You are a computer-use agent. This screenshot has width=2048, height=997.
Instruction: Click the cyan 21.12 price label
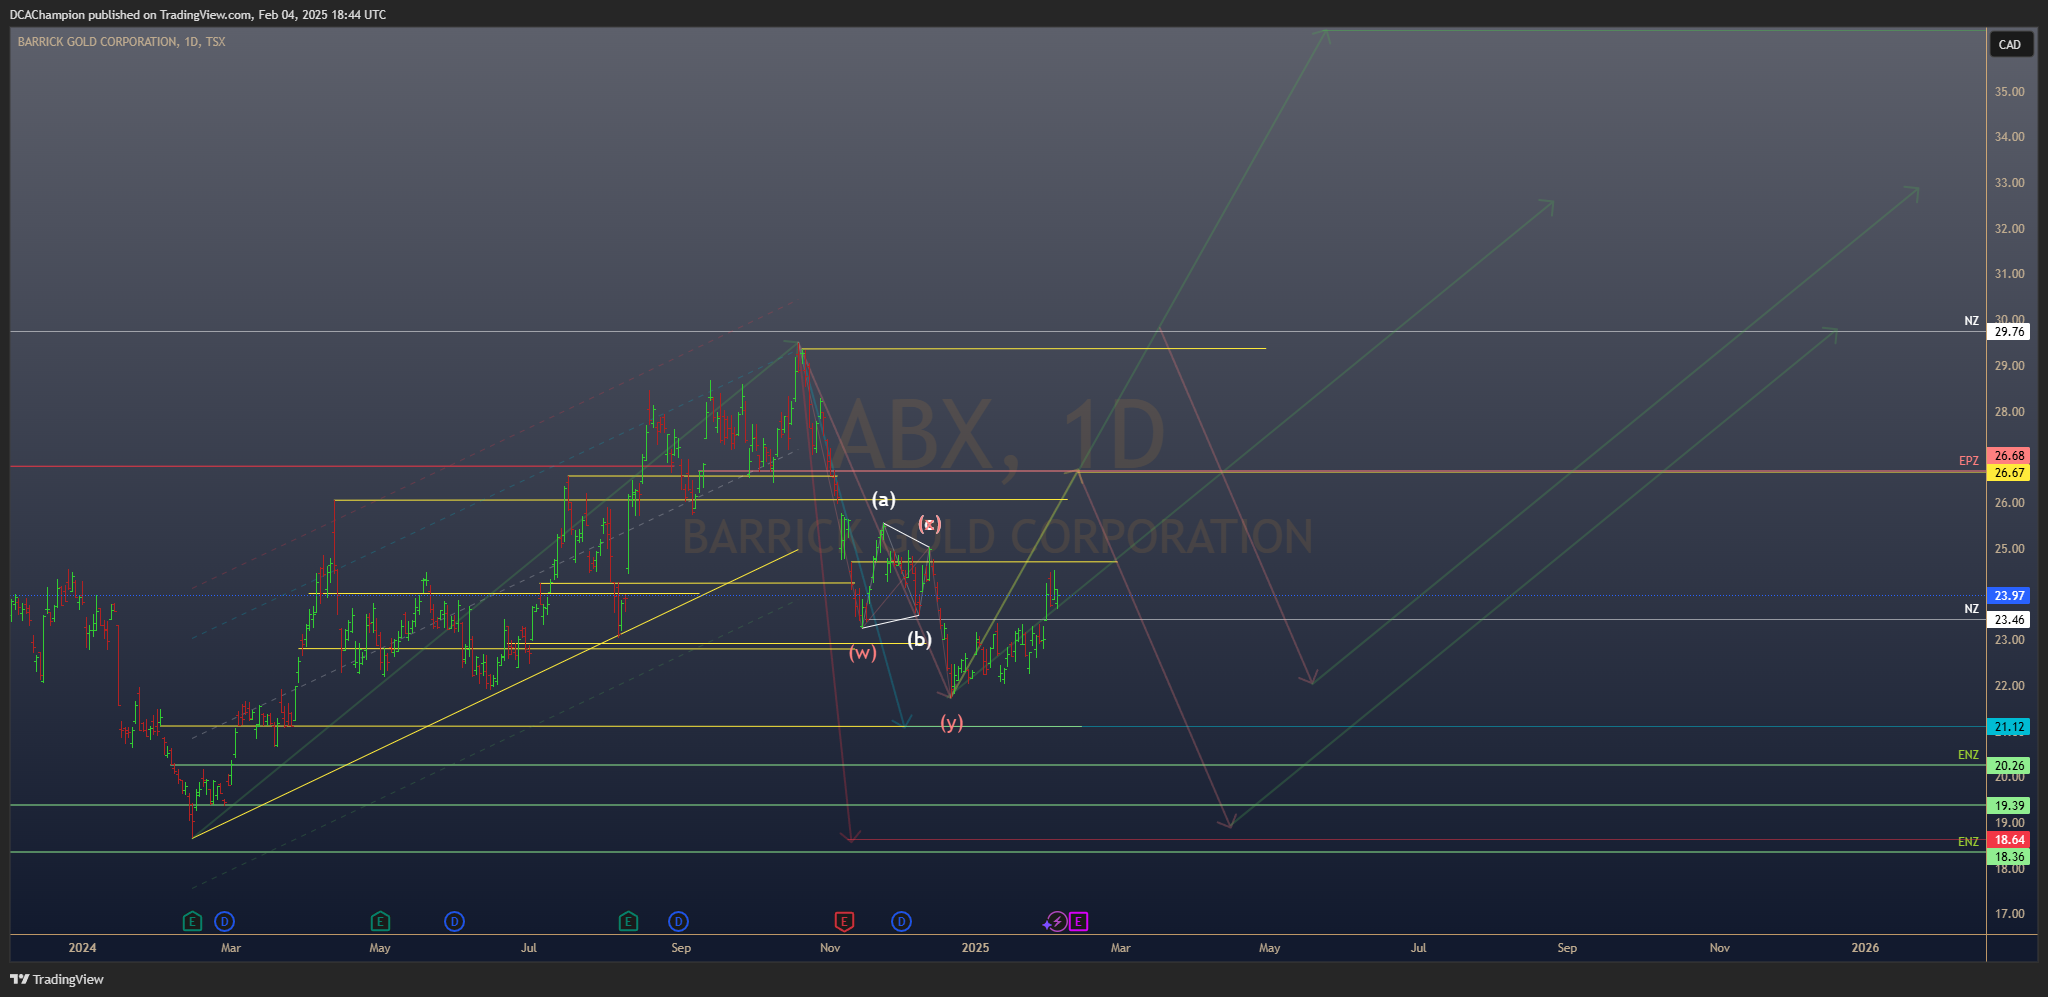(x=2009, y=728)
